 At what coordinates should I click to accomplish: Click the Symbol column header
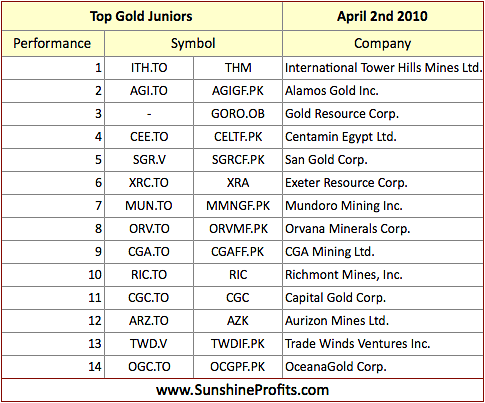pos(193,43)
